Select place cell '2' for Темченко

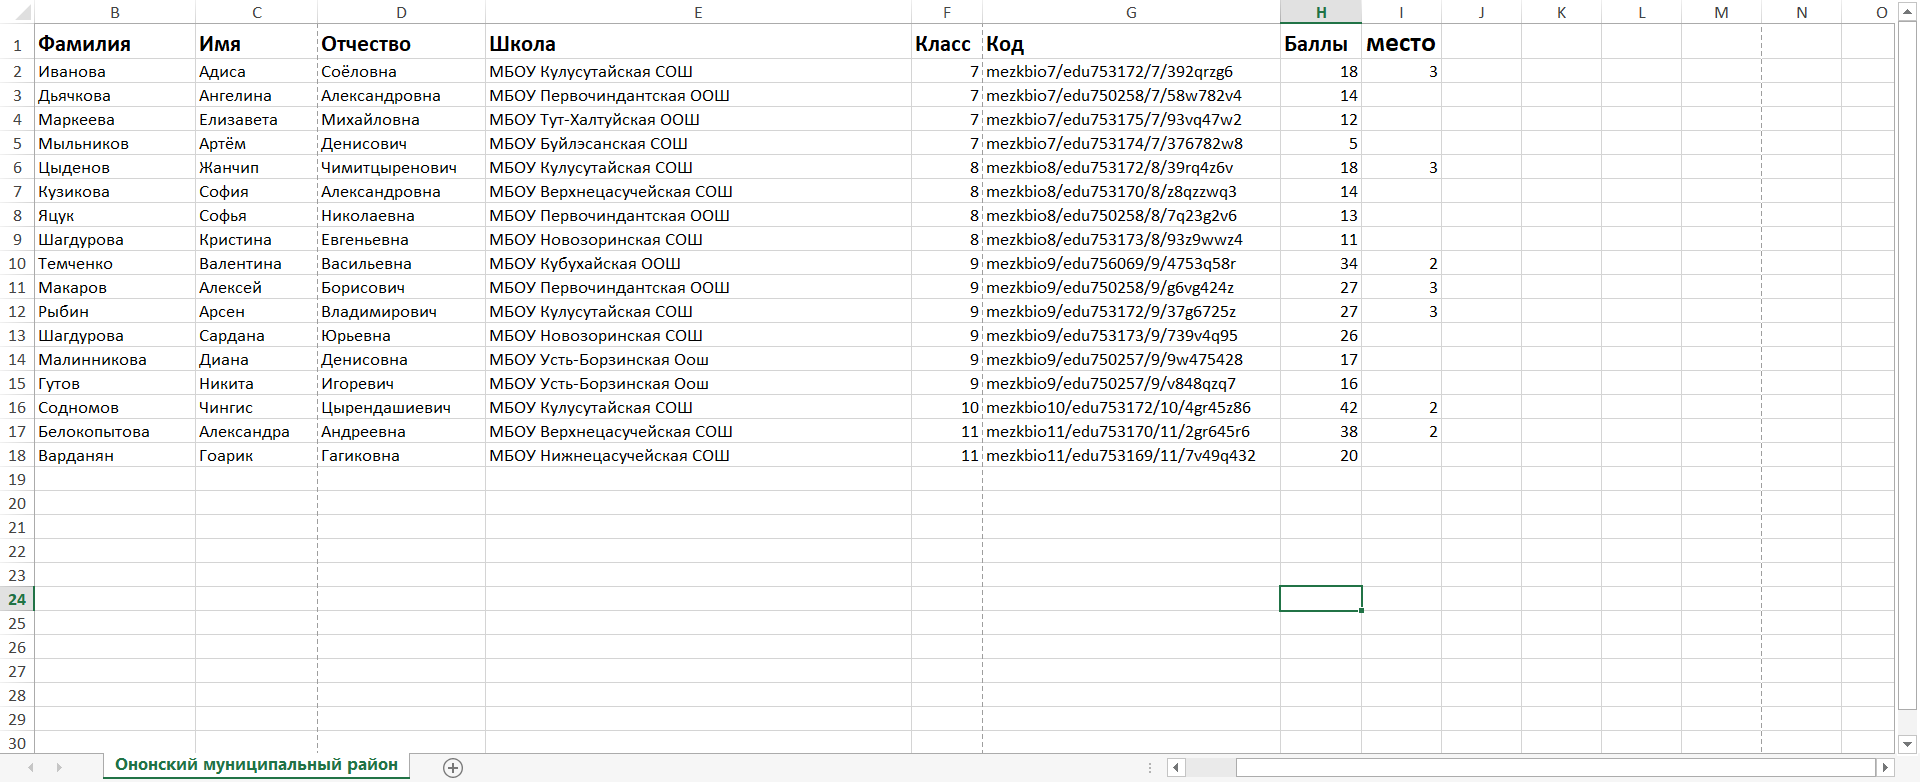(x=1401, y=263)
